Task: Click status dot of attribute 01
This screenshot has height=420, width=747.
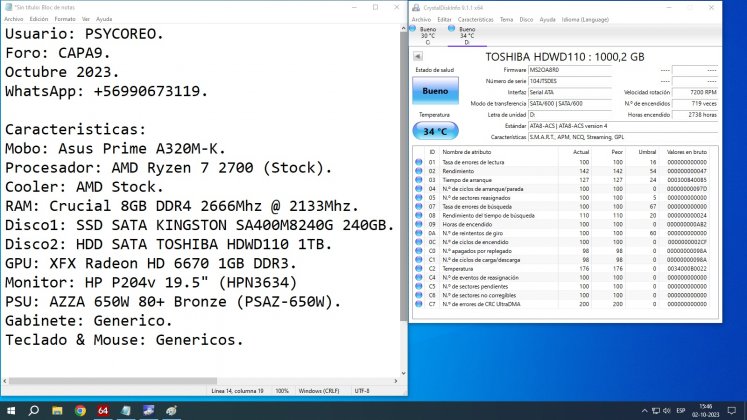Action: pyautogui.click(x=419, y=162)
